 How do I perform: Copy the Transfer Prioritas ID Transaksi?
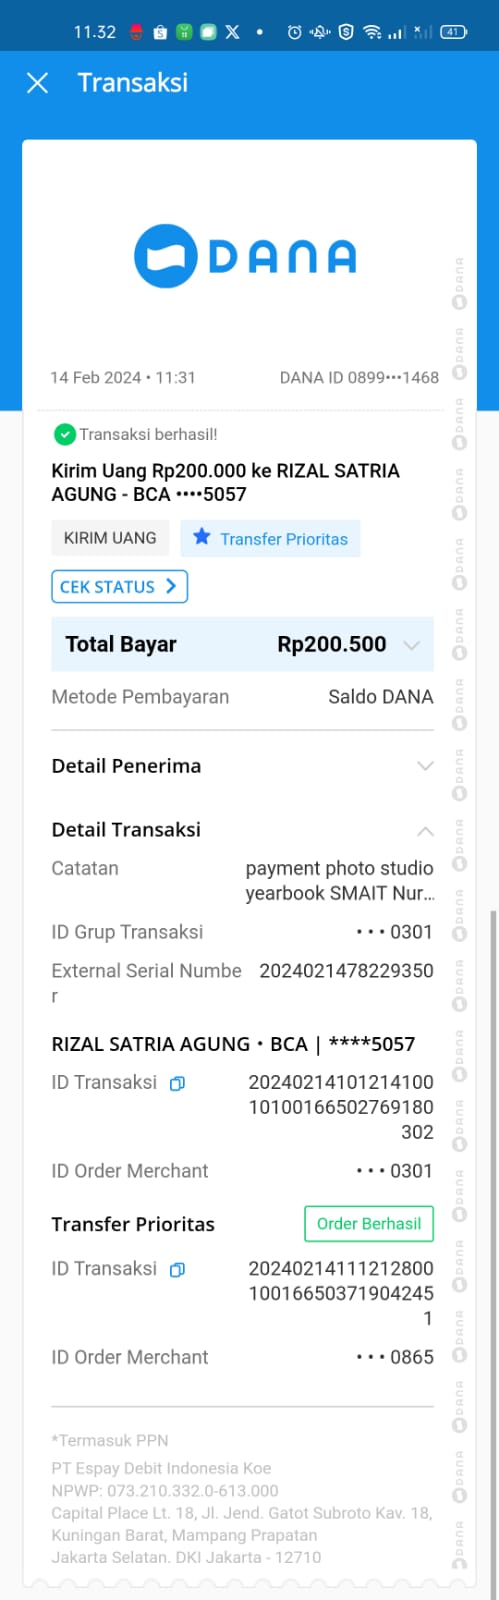coord(177,1269)
